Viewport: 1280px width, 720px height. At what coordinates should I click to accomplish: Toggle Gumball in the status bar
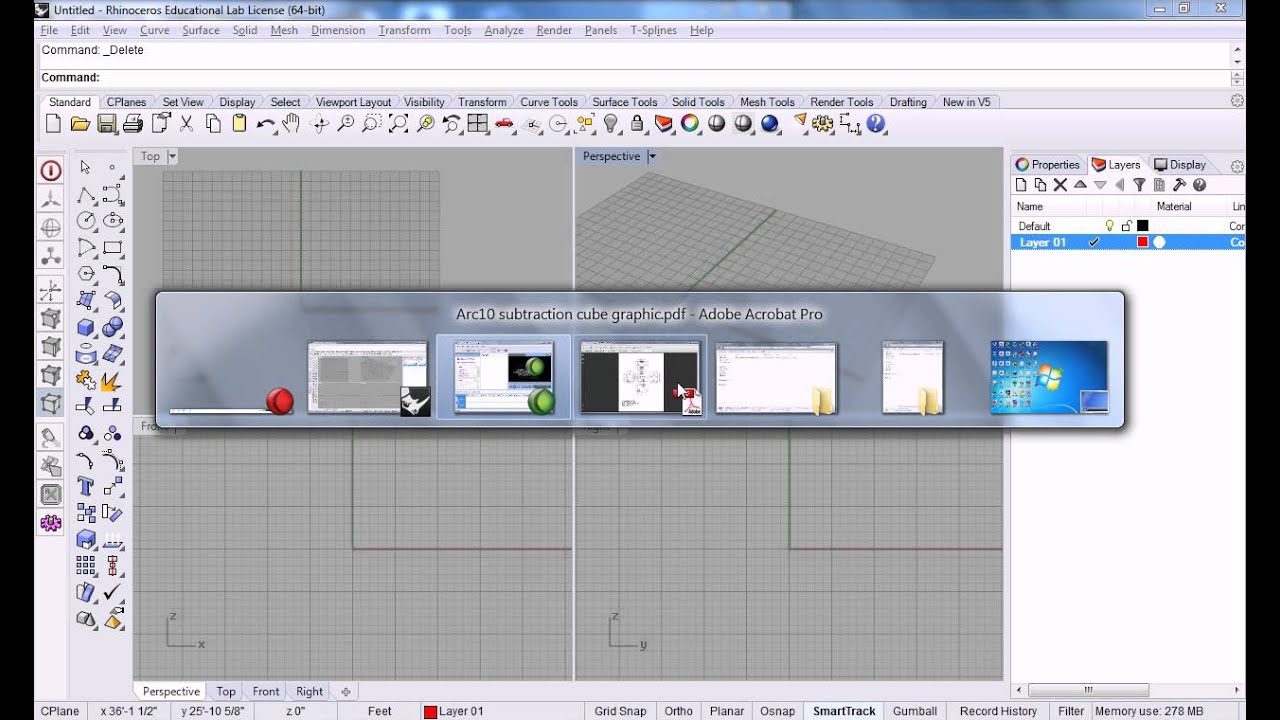coord(915,711)
